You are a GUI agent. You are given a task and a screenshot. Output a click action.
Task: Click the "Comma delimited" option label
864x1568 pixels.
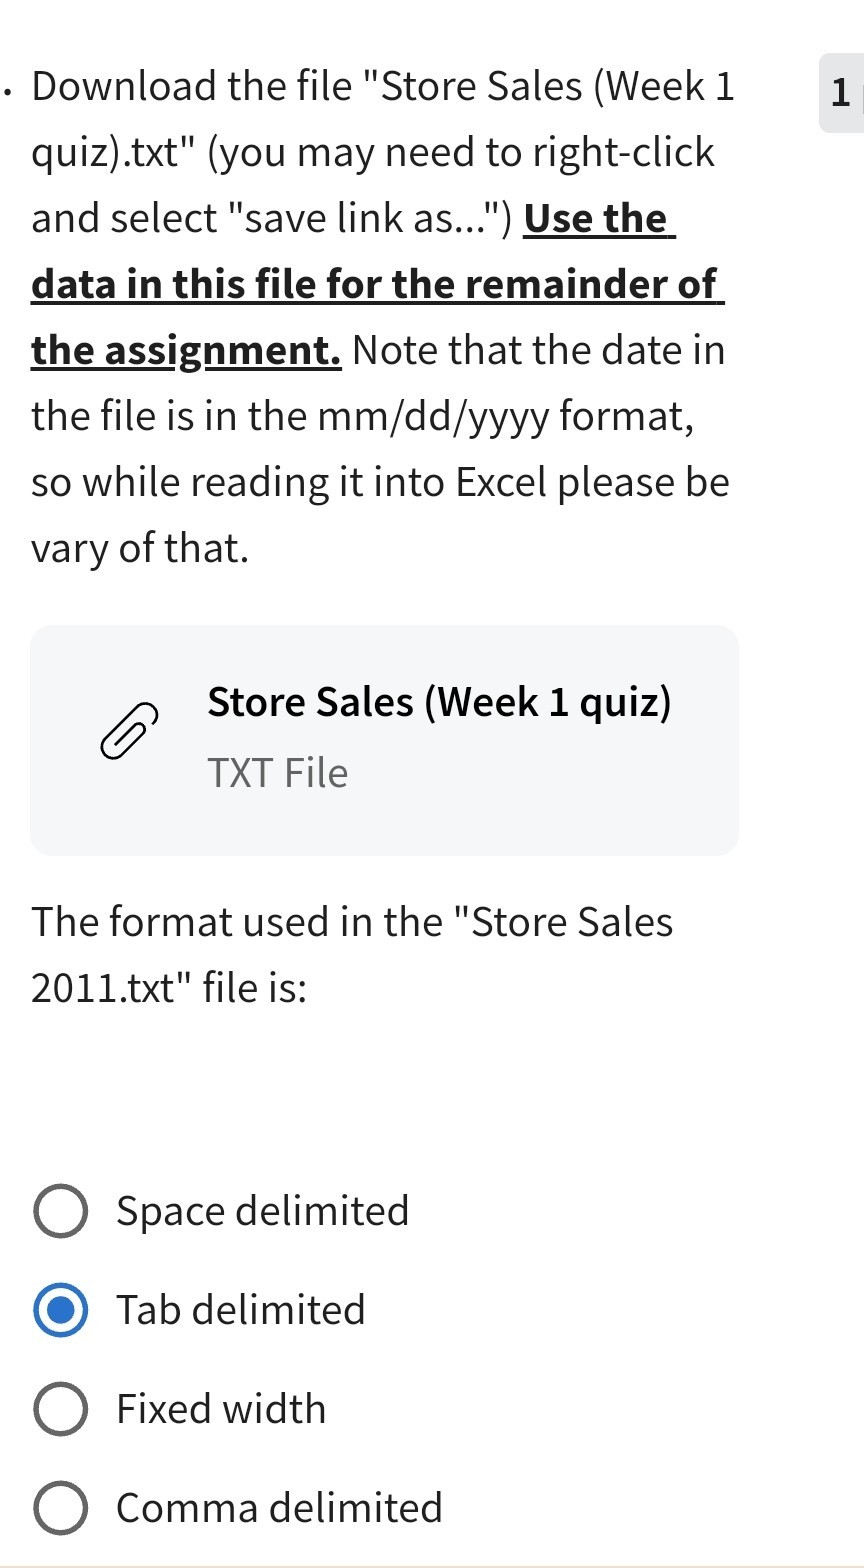279,1508
